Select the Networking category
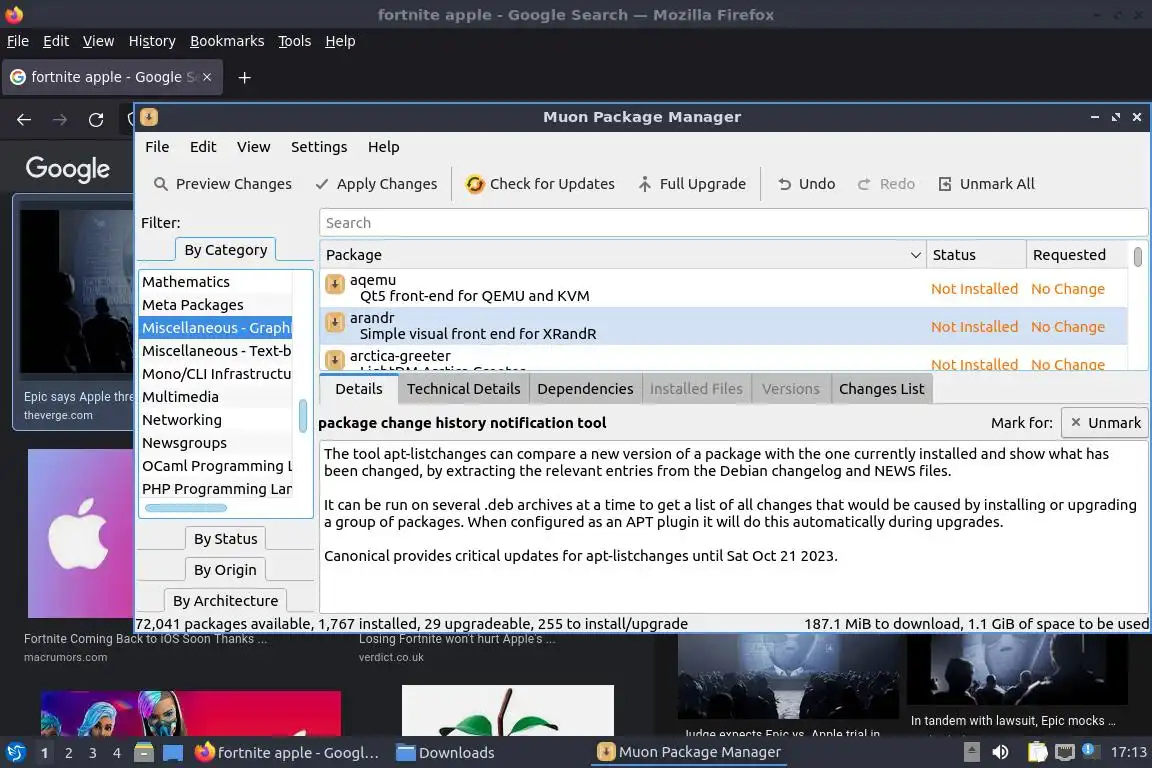Image resolution: width=1152 pixels, height=768 pixels. [215, 420]
